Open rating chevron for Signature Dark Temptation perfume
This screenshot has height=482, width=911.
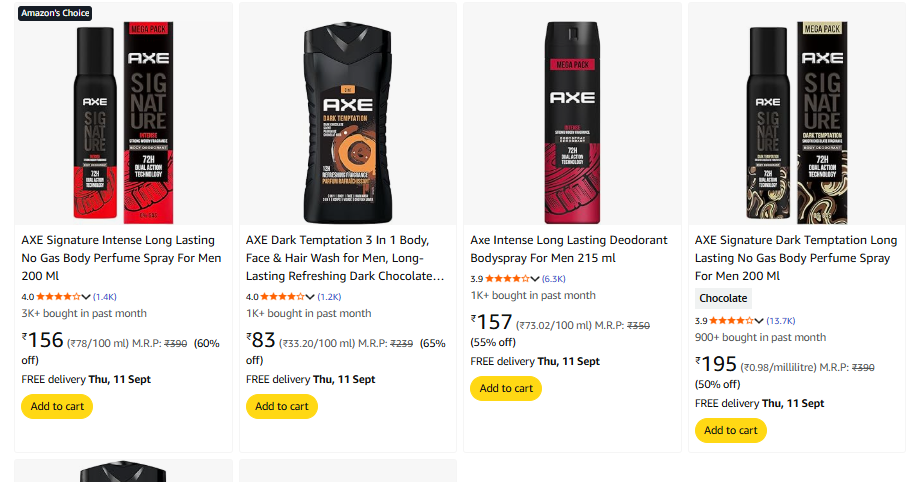pyautogui.click(x=760, y=321)
